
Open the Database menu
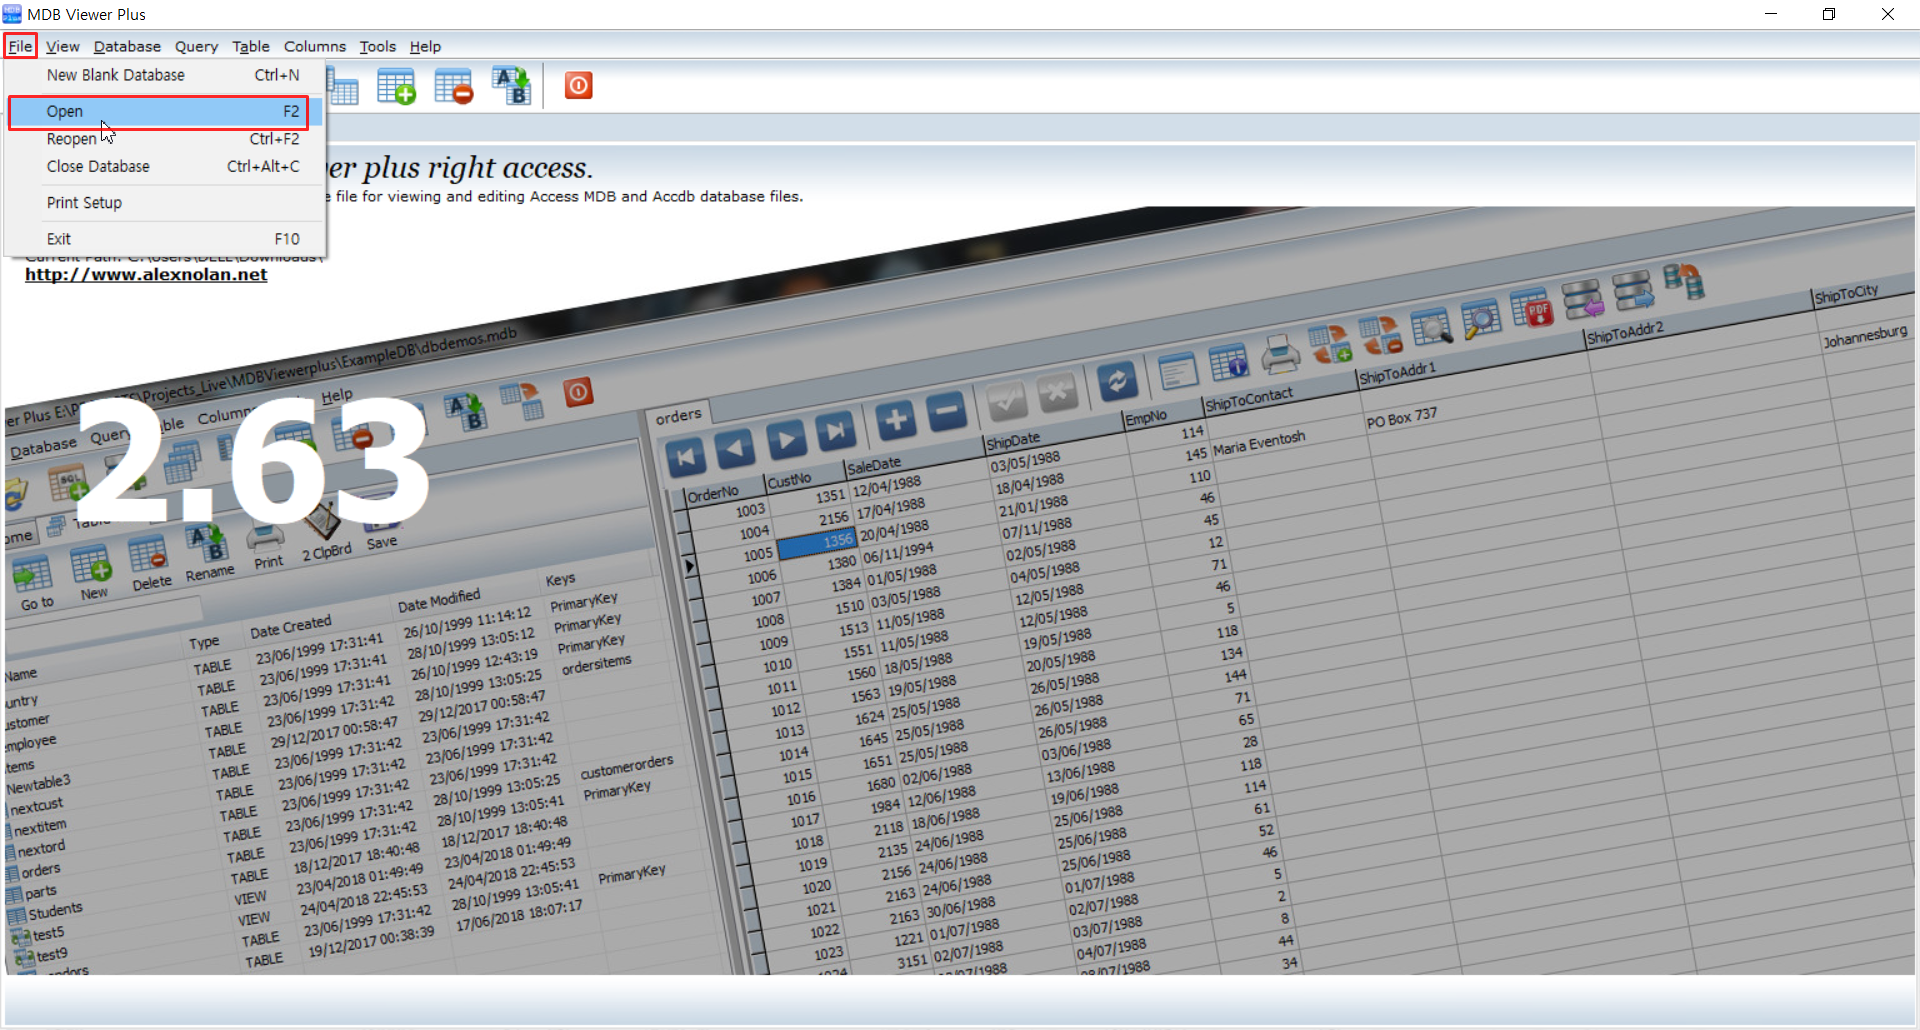pos(127,46)
